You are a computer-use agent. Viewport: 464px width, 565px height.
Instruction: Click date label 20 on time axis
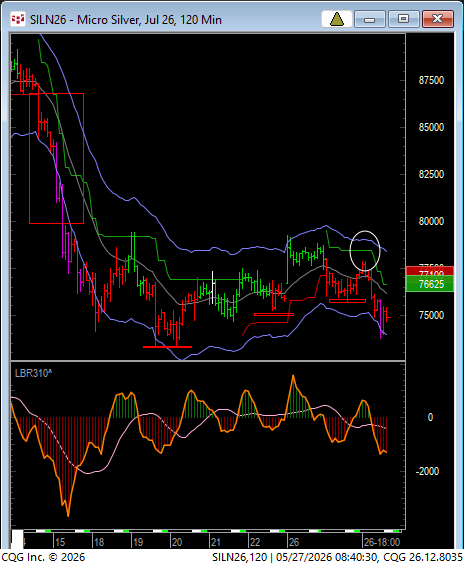[x=177, y=542]
